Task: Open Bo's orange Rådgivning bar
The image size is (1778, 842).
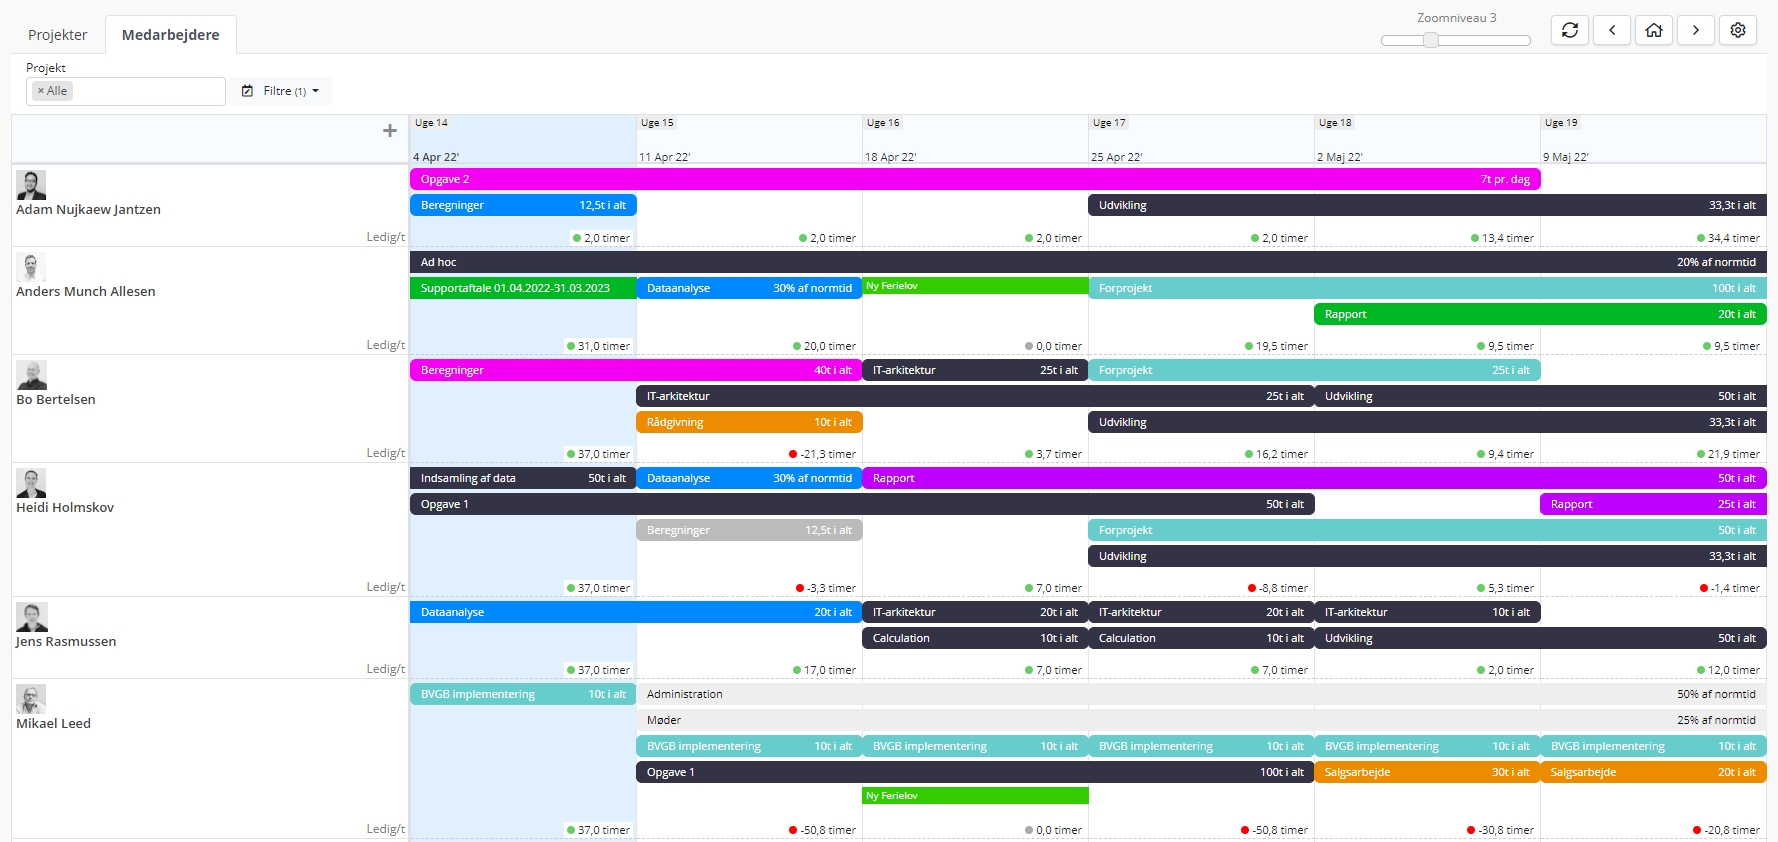Action: (749, 422)
